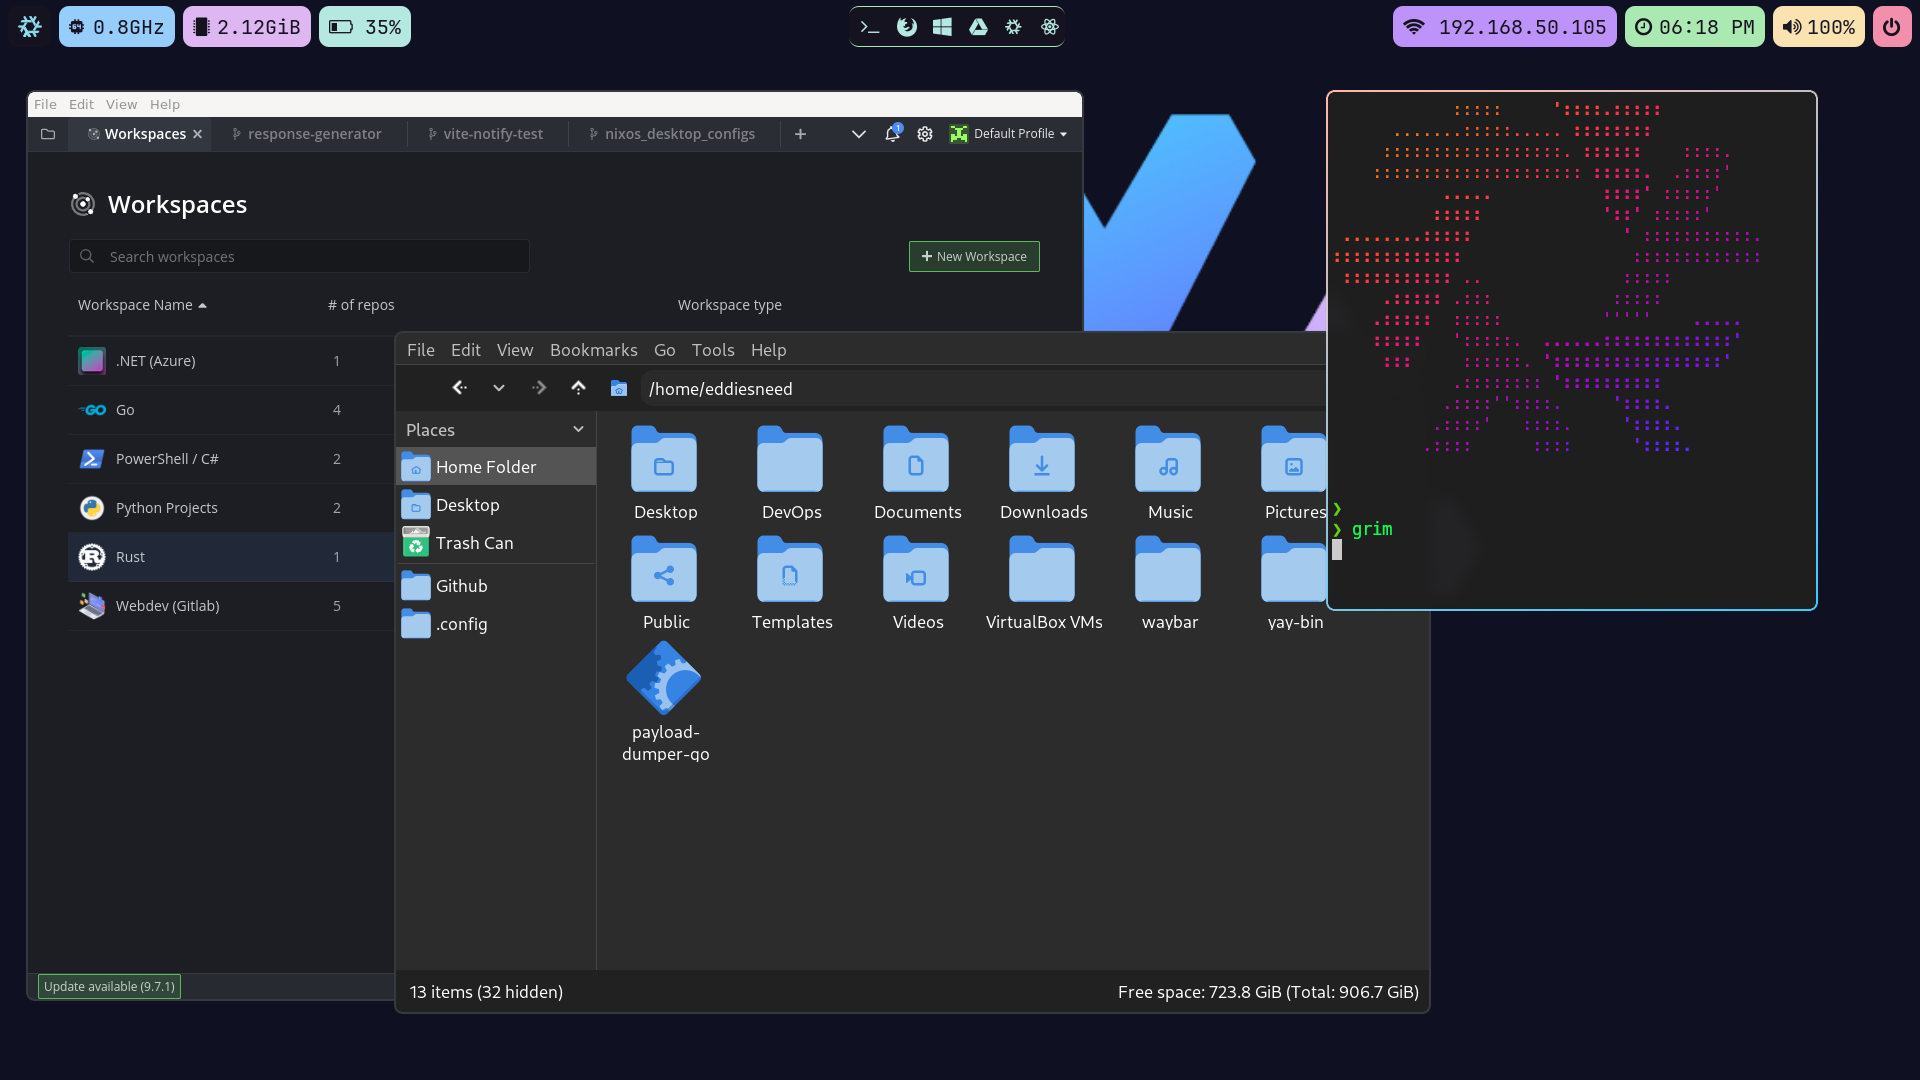The image size is (1920, 1080).
Task: Open the payload-dumper-go executable icon
Action: 664,680
